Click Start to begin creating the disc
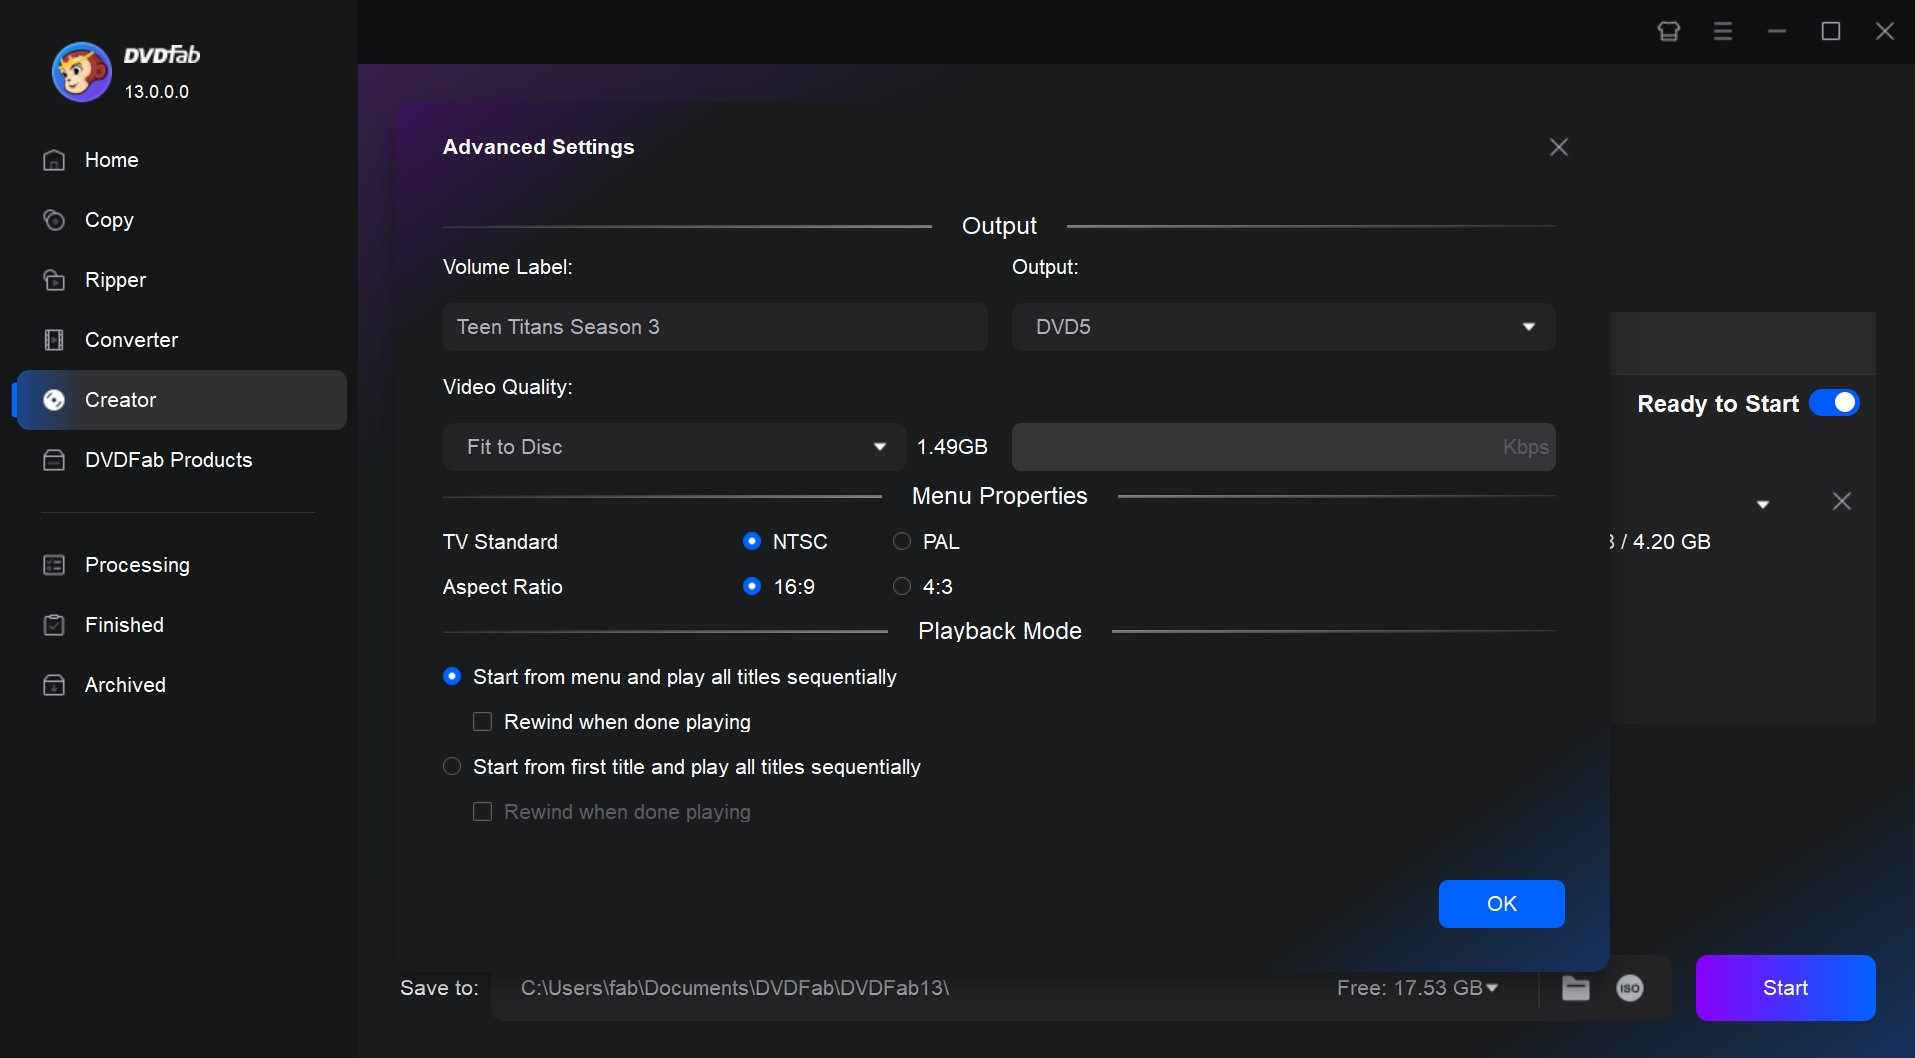 (1785, 988)
